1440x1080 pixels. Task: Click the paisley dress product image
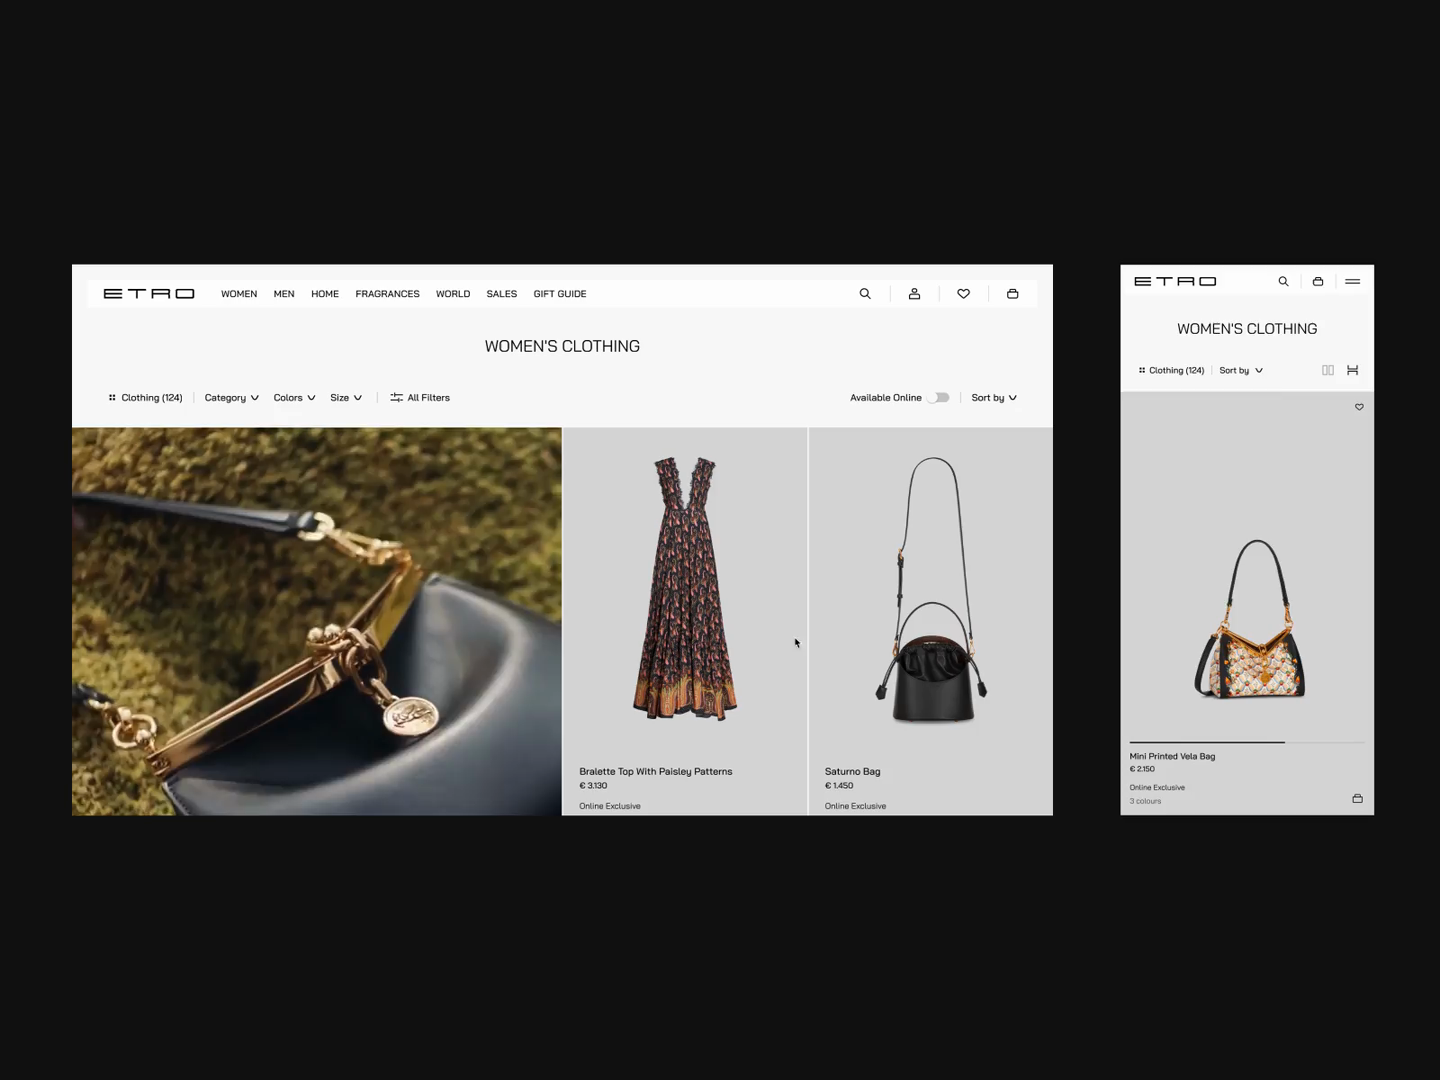click(x=686, y=588)
